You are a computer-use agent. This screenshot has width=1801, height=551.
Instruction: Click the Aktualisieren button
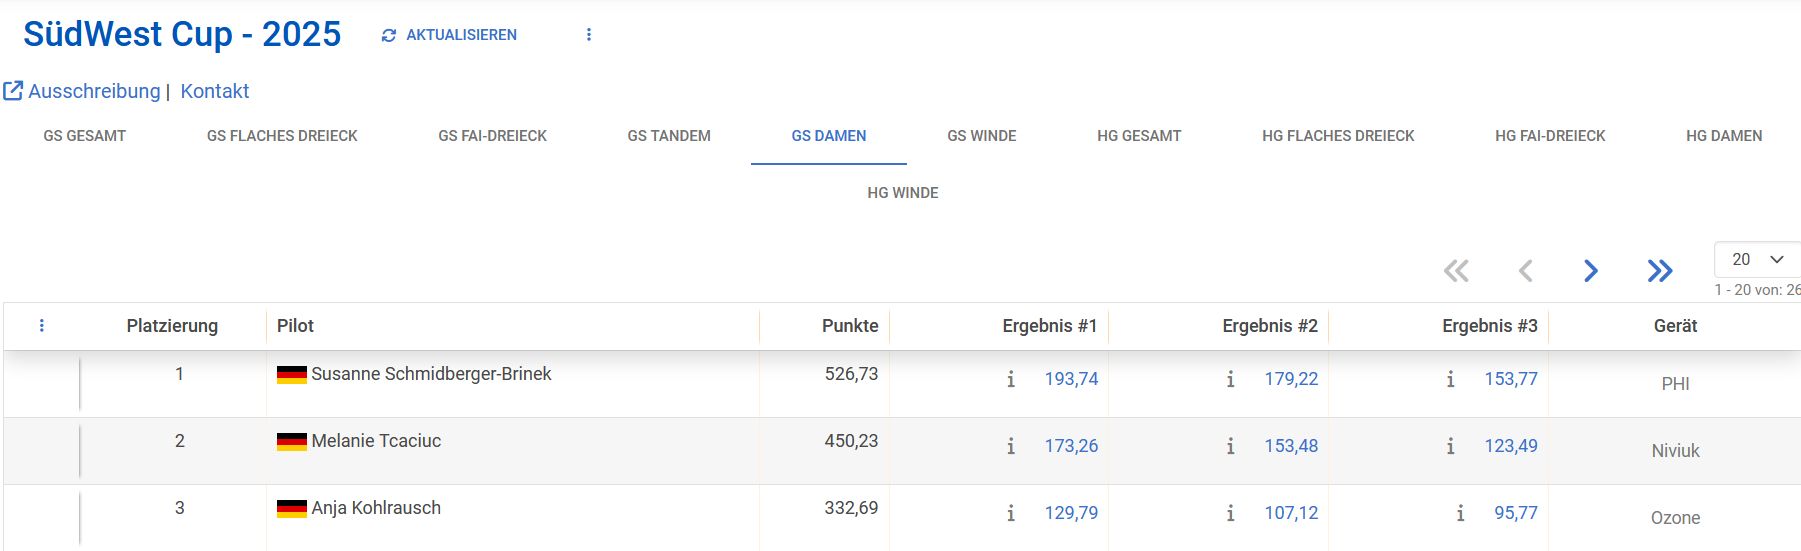click(x=461, y=35)
